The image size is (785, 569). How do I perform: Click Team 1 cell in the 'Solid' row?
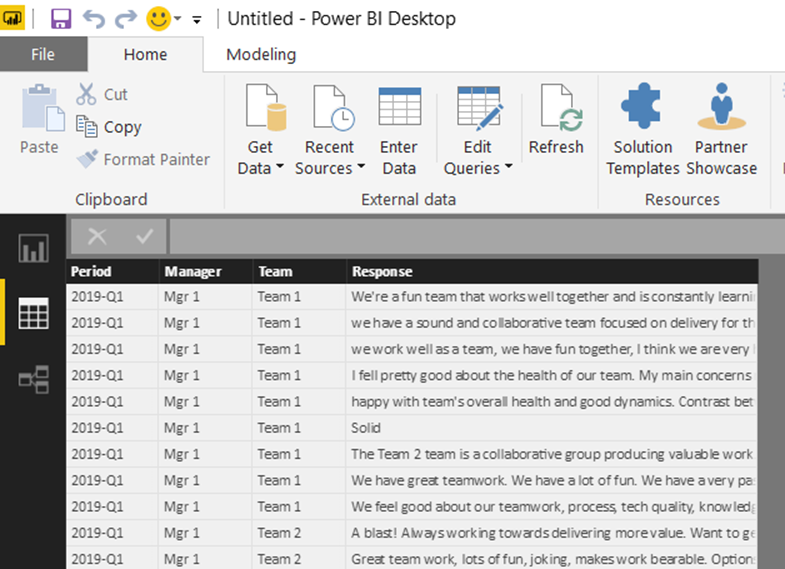pyautogui.click(x=299, y=428)
